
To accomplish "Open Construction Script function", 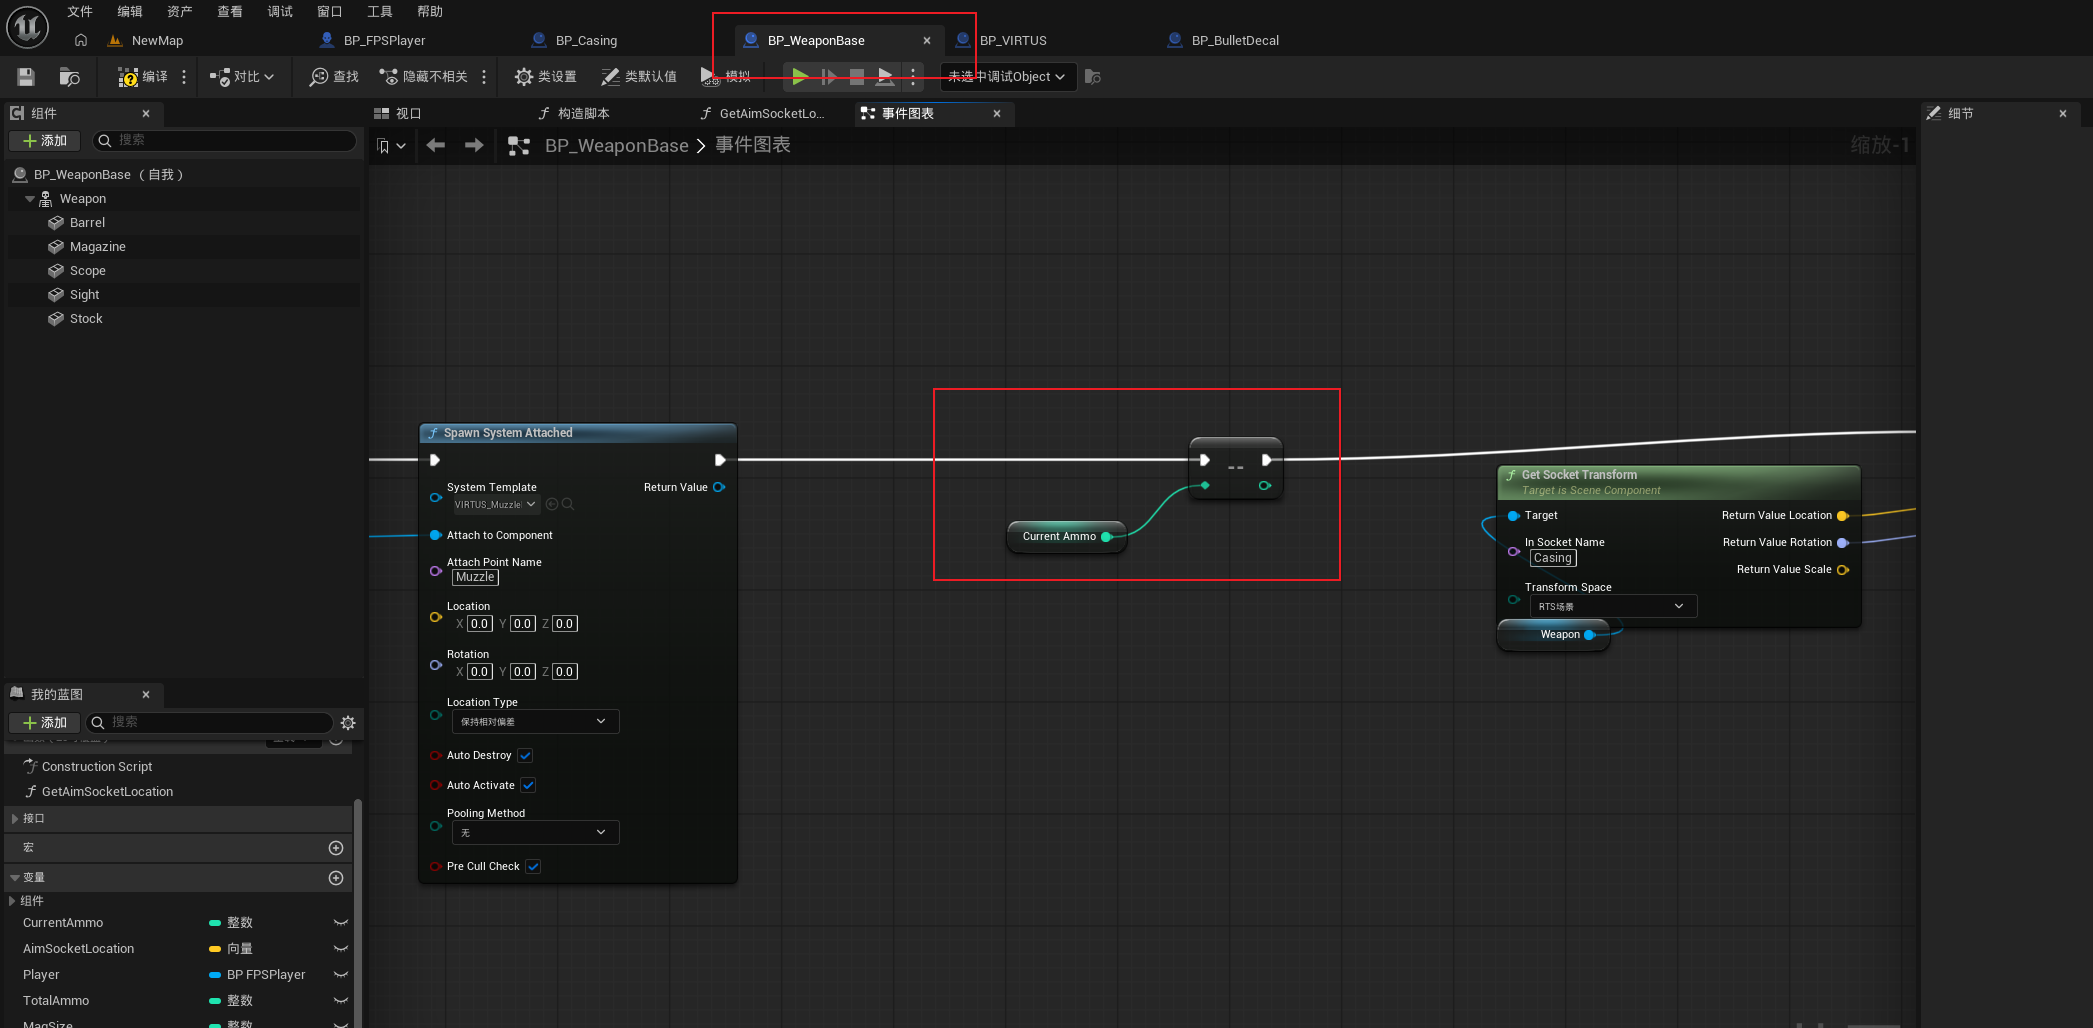I will 97,767.
